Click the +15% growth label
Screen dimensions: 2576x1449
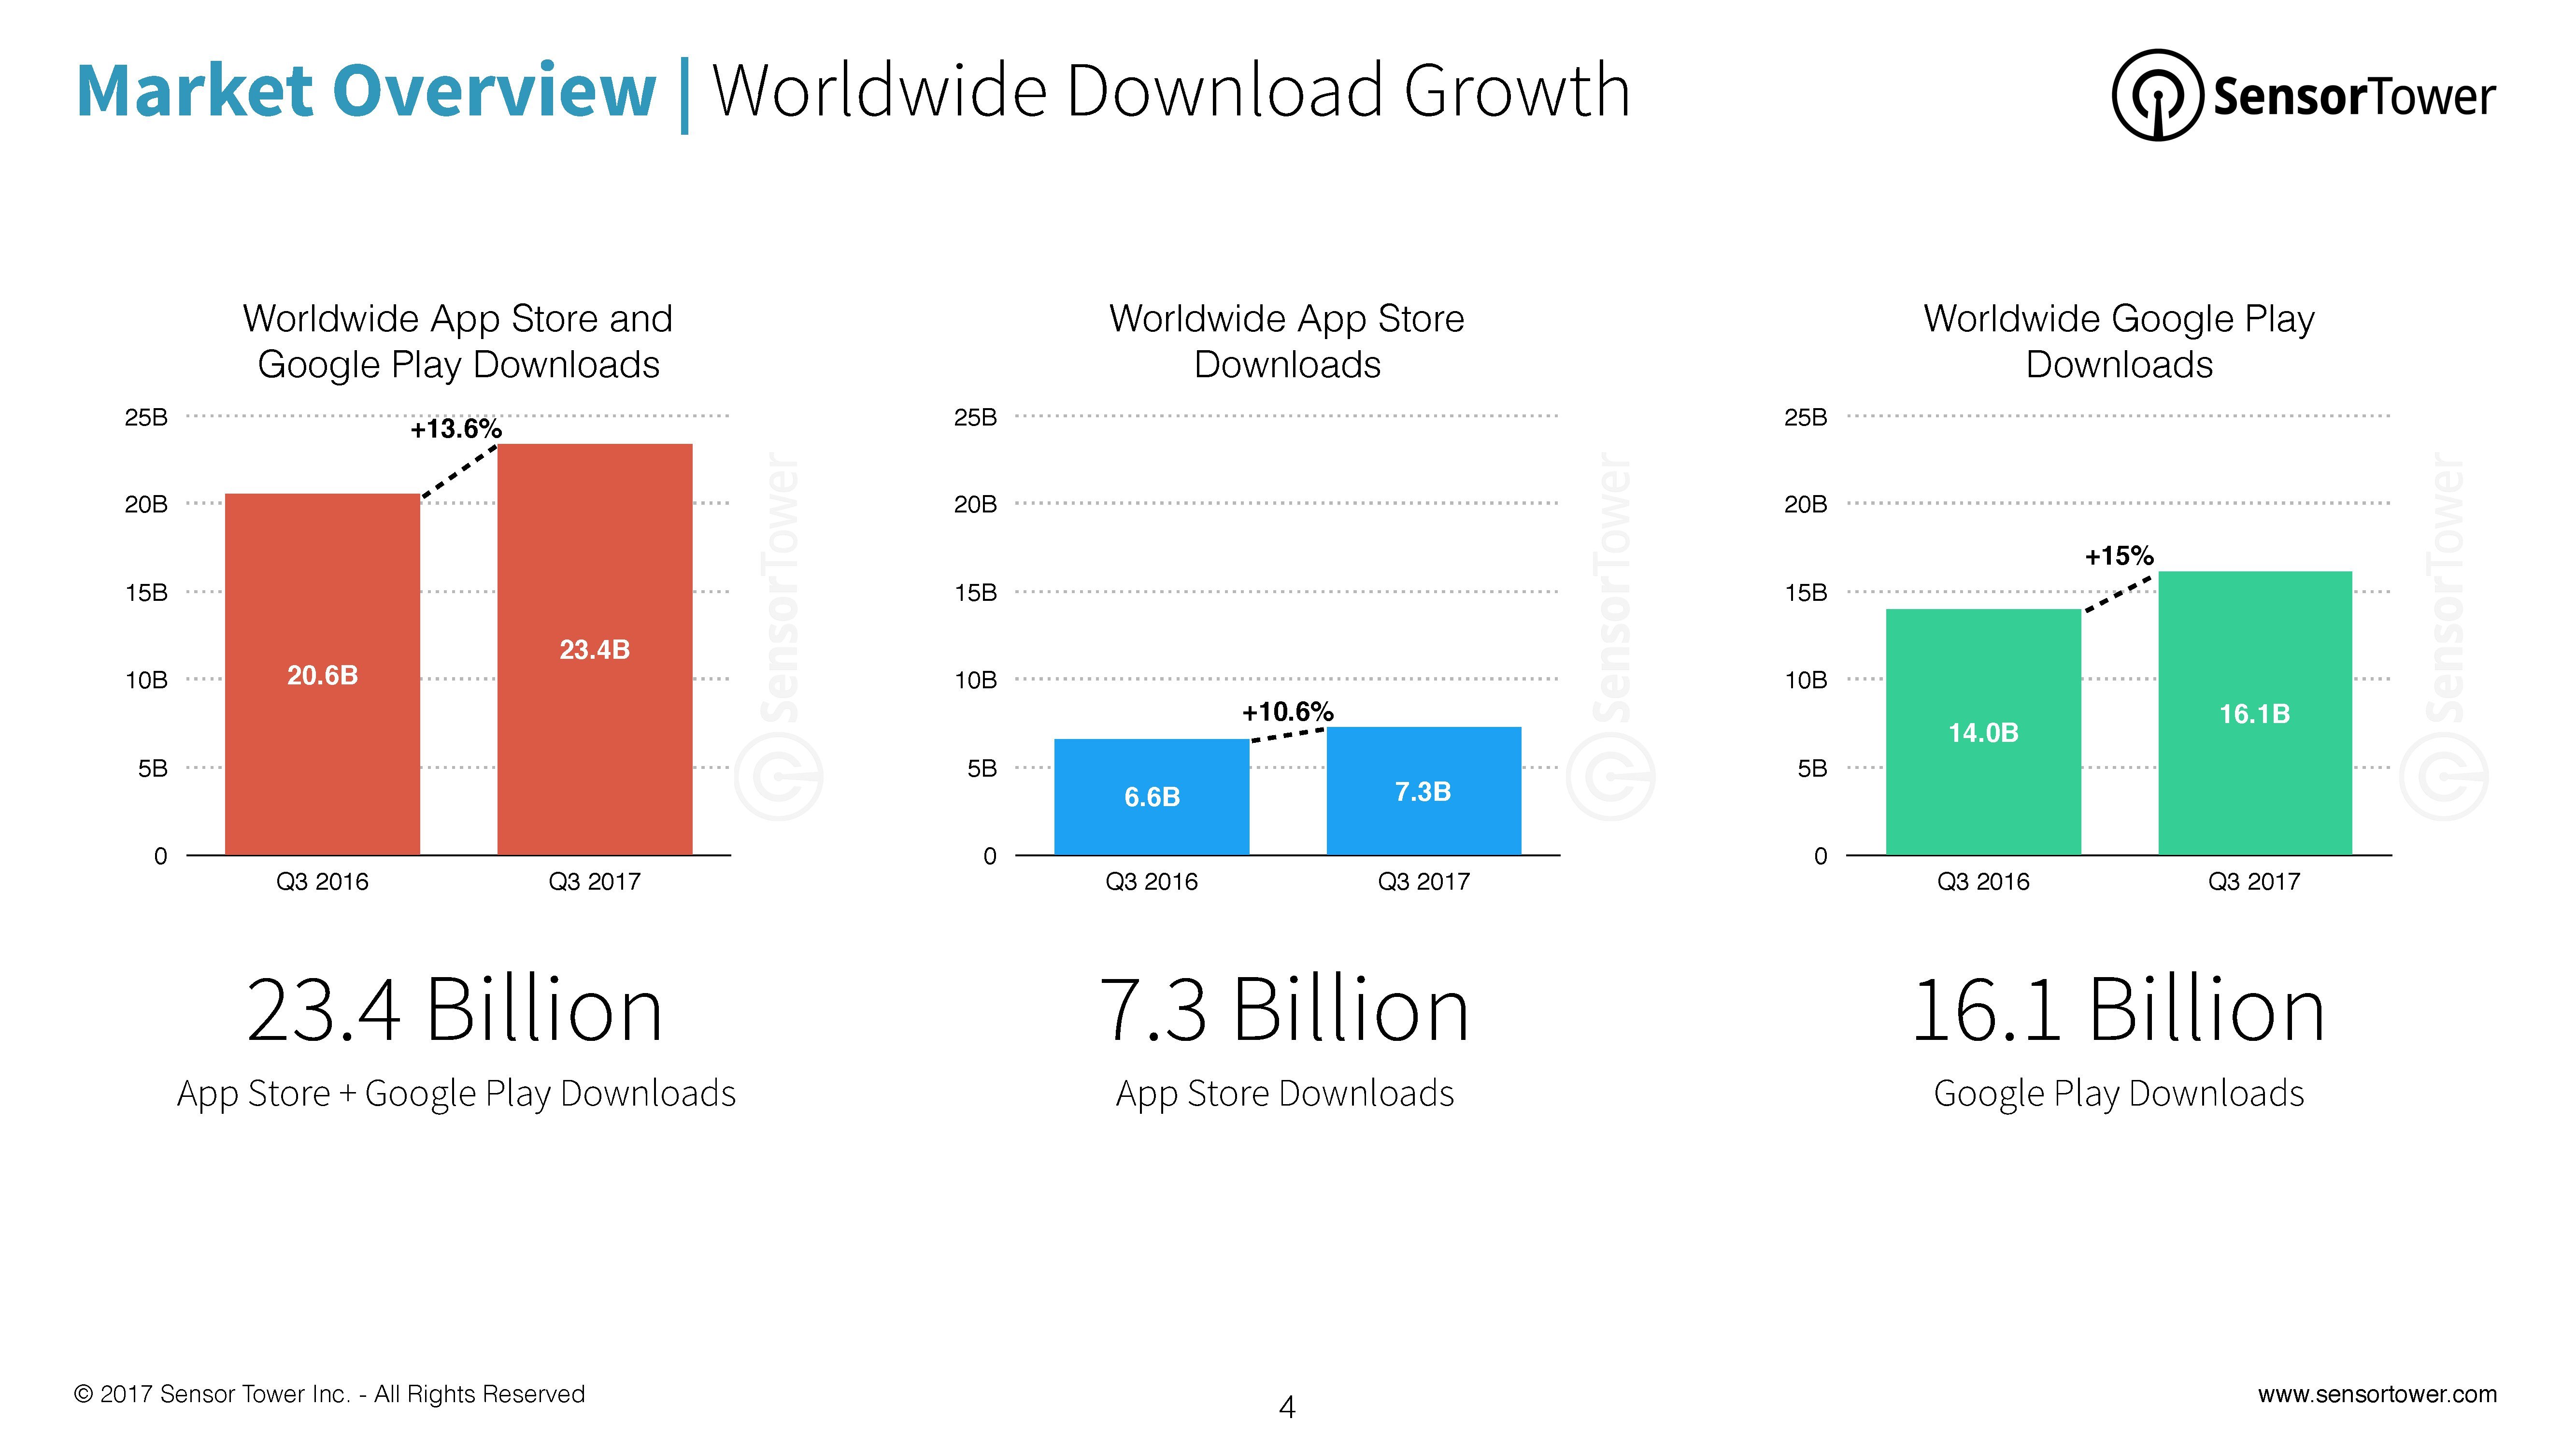tap(2118, 556)
